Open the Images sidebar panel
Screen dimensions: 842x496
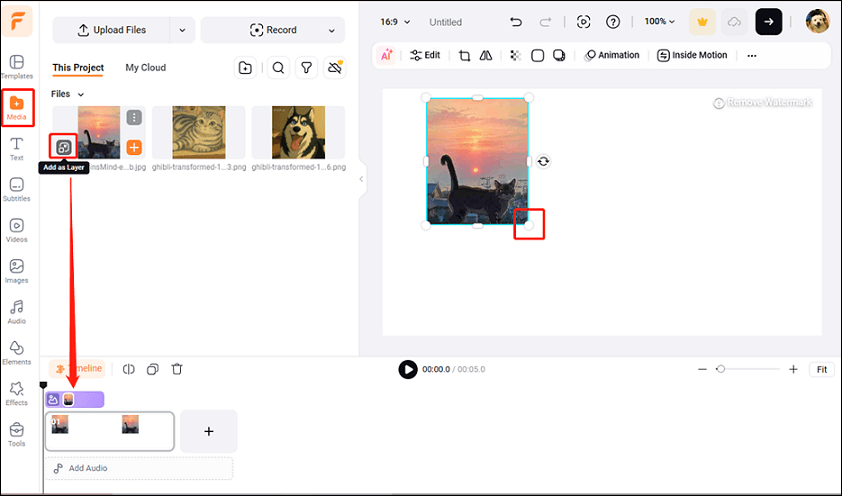click(x=17, y=272)
